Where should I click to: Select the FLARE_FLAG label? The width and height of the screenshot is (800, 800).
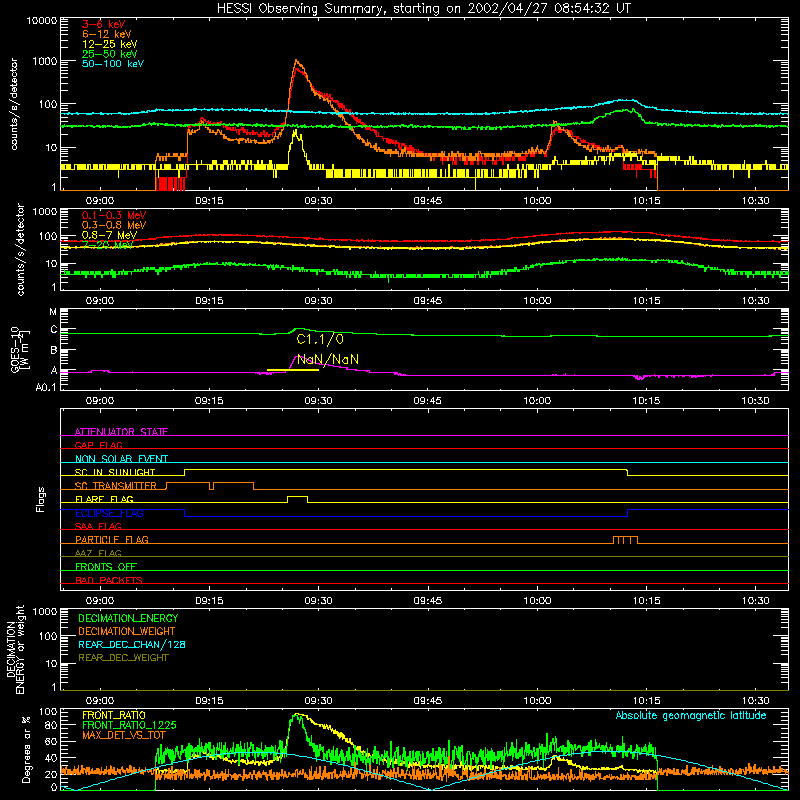click(x=104, y=499)
